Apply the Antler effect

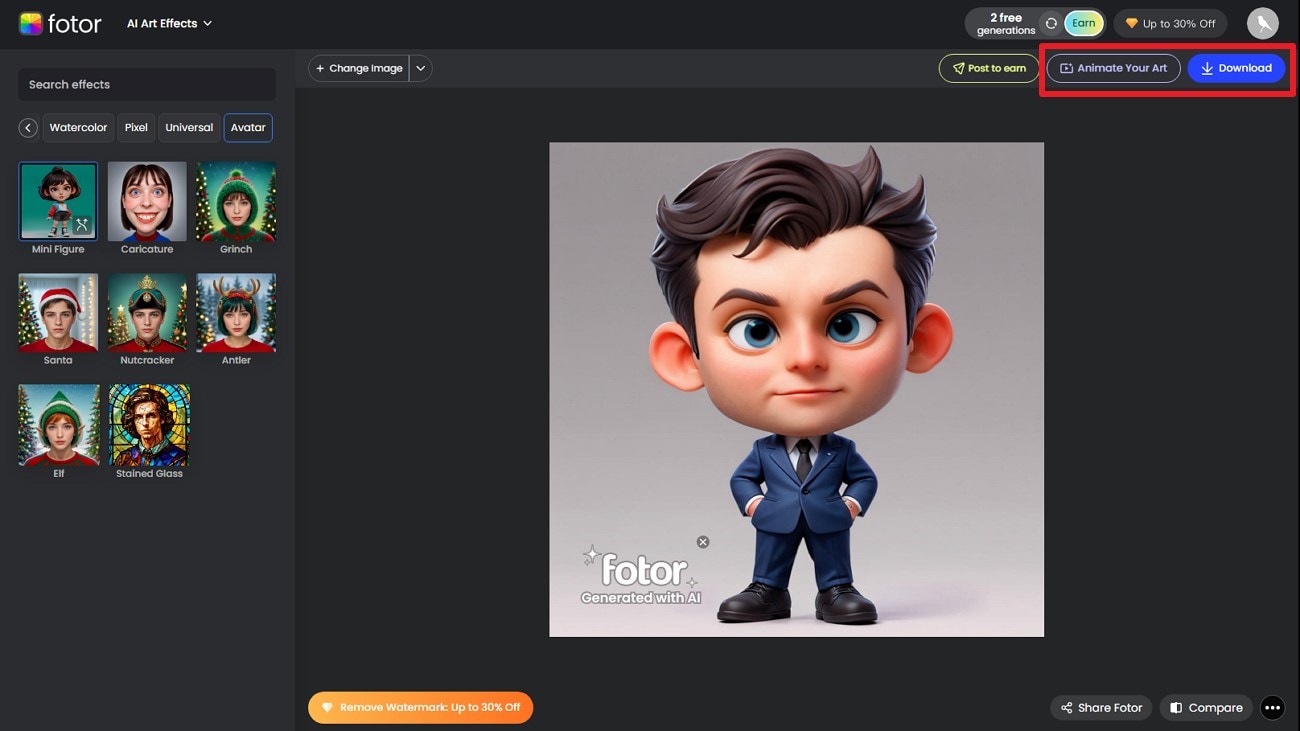(x=236, y=312)
